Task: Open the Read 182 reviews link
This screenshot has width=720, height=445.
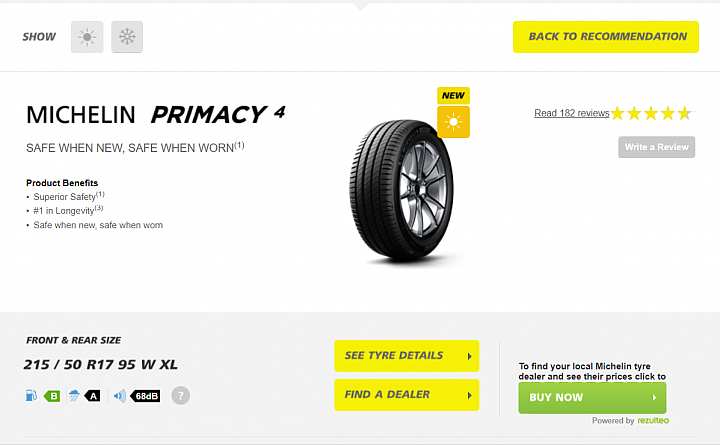Action: (x=572, y=113)
